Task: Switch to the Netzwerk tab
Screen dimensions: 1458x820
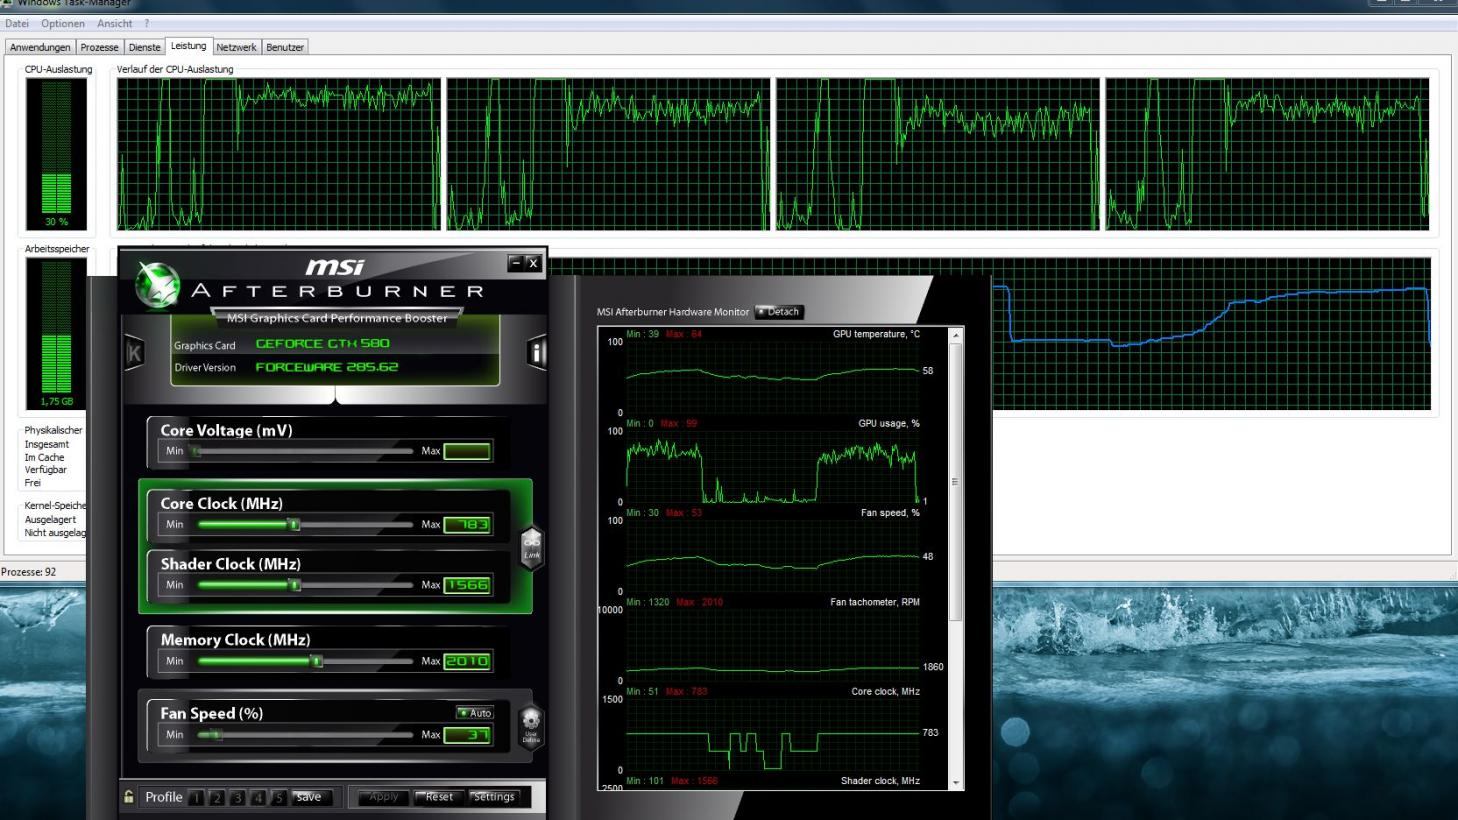Action: (236, 47)
